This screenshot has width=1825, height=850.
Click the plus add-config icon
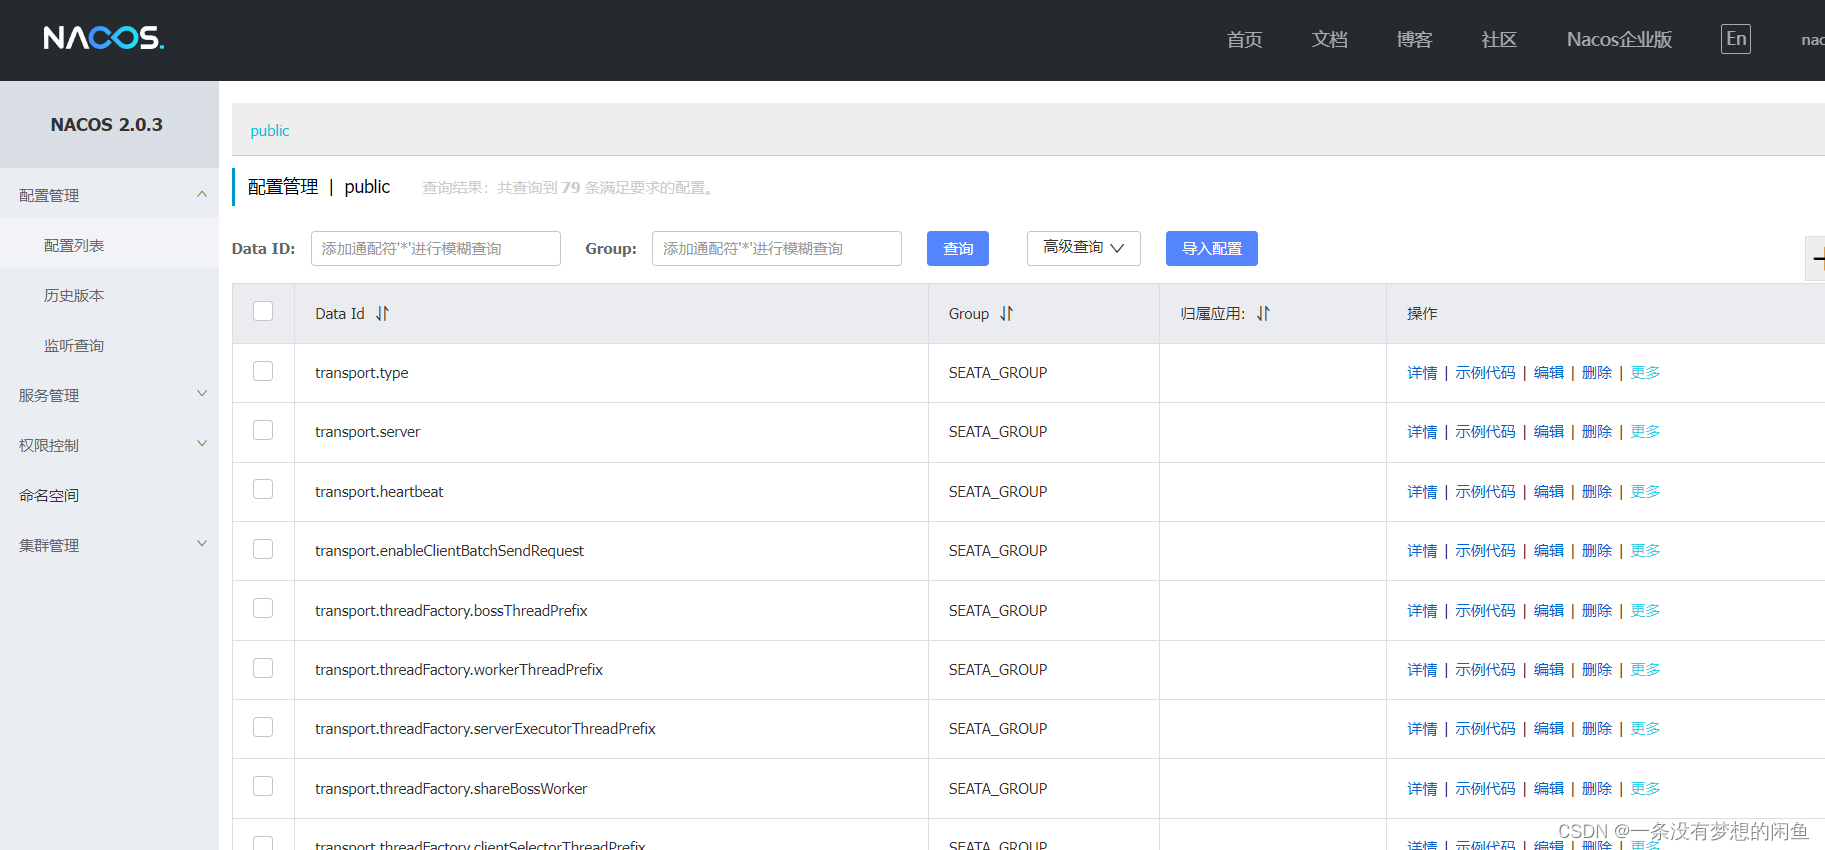click(1817, 259)
